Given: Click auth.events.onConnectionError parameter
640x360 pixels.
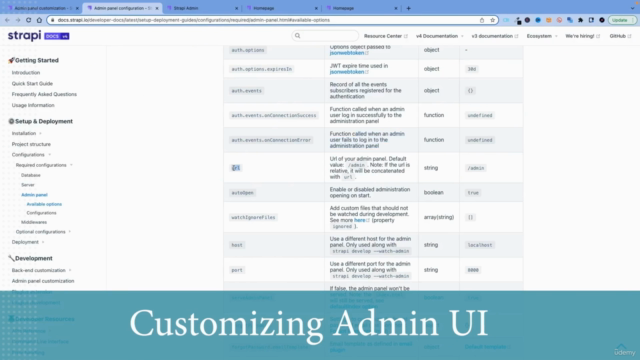Looking at the screenshot, I should pos(271,140).
